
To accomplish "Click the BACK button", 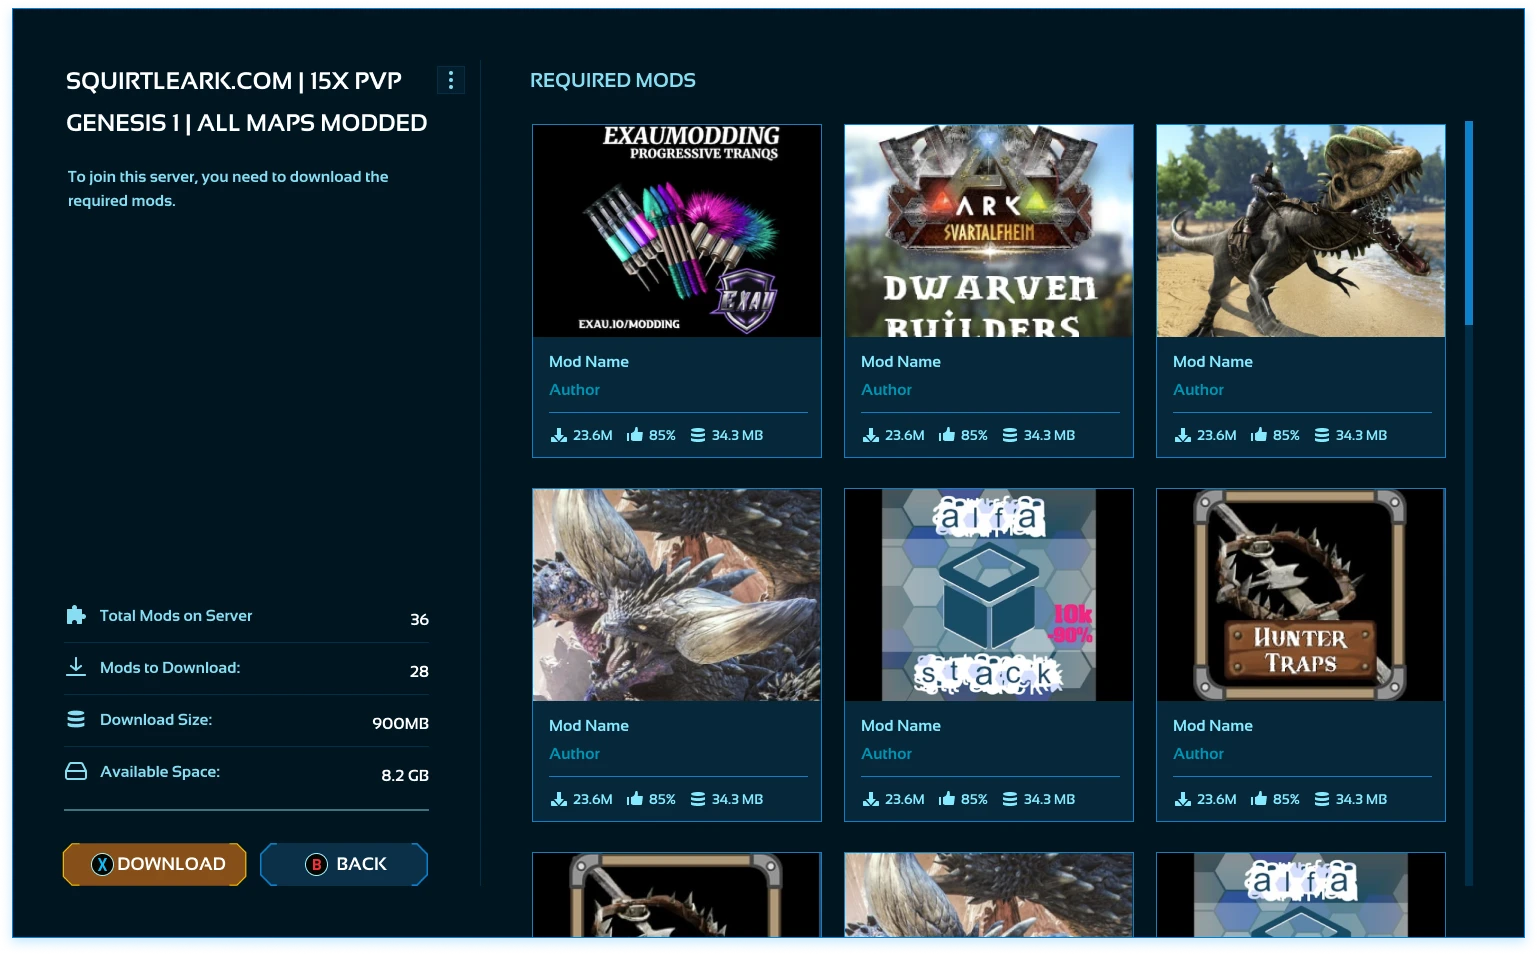I will [344, 864].
